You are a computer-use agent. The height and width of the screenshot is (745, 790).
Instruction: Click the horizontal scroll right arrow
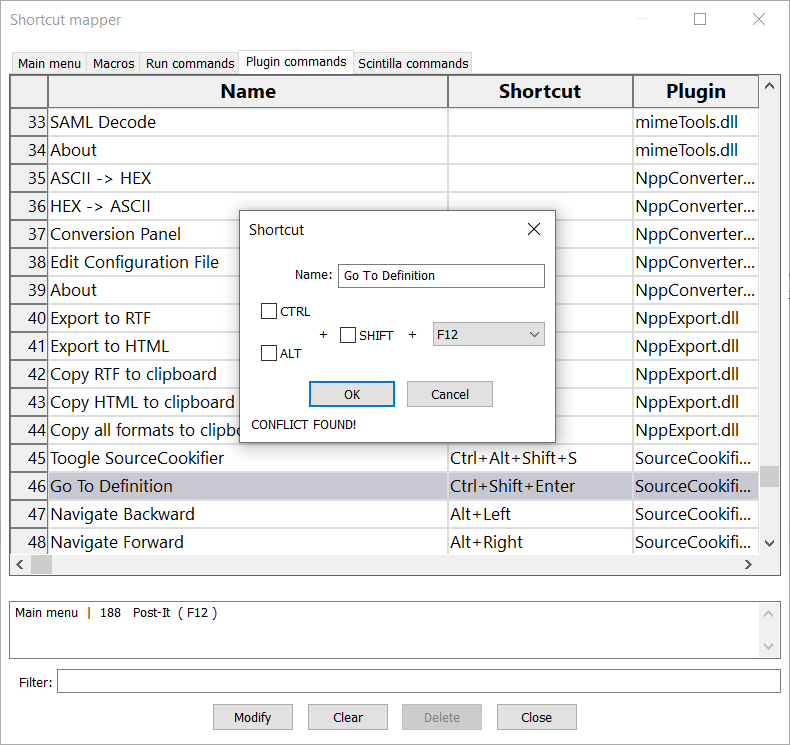(x=748, y=564)
